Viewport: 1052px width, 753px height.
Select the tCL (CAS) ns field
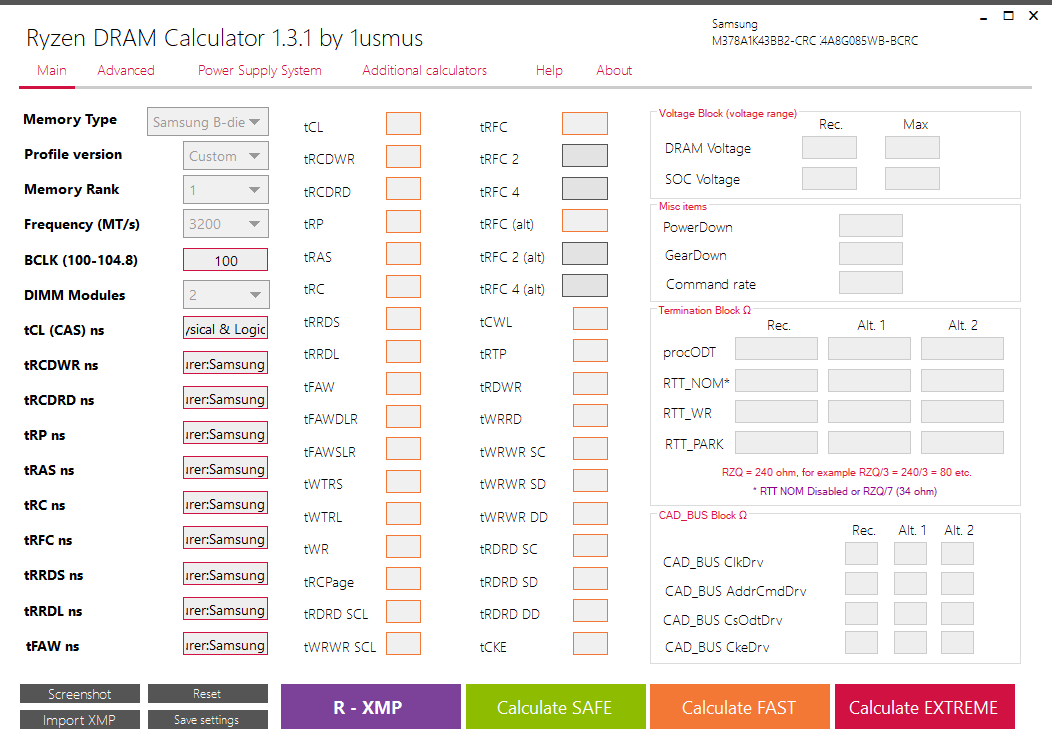pyautogui.click(x=225, y=329)
